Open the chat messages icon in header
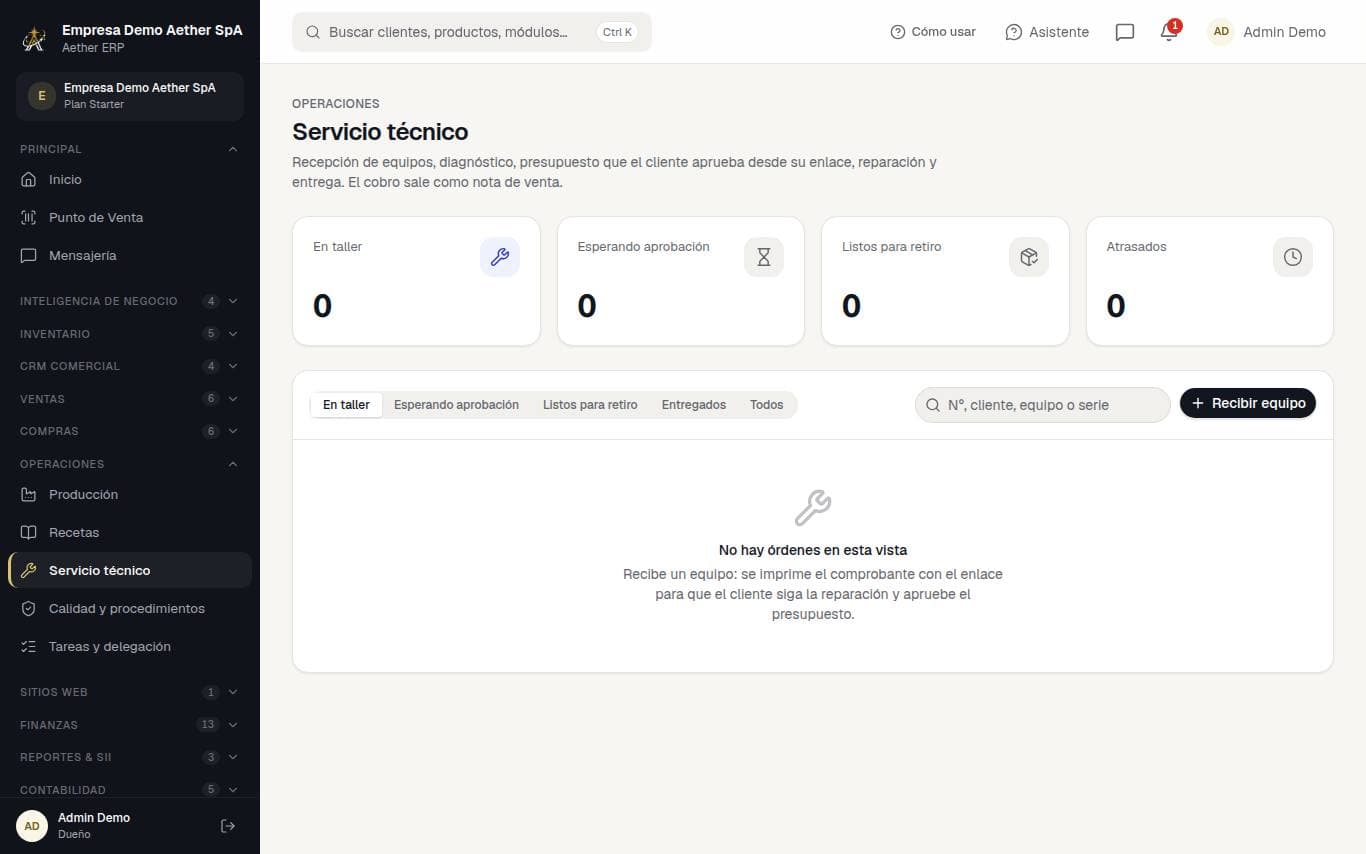This screenshot has width=1366, height=854. 1124,32
